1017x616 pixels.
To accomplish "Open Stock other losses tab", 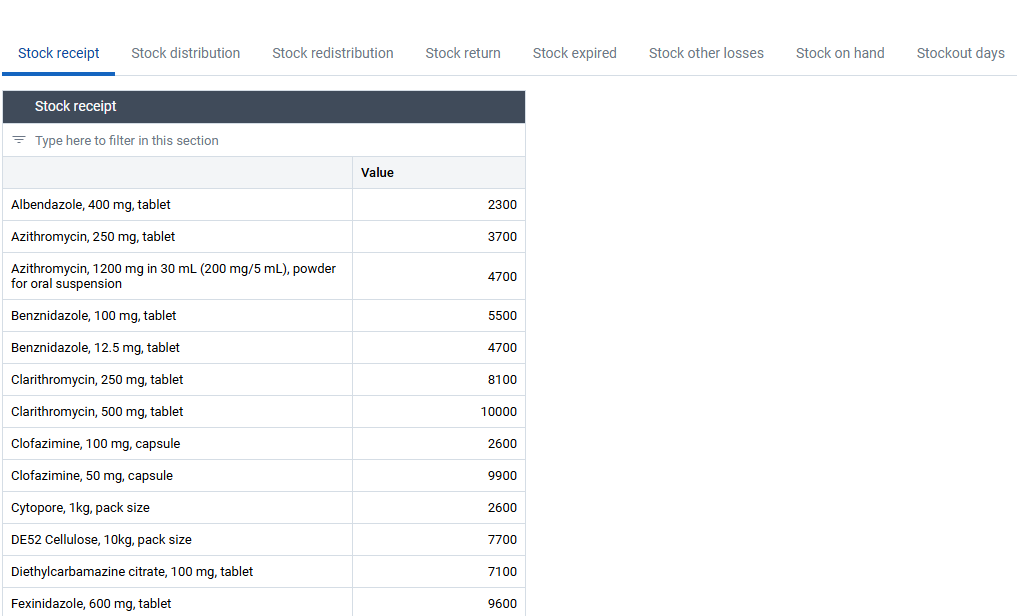I will coord(706,53).
